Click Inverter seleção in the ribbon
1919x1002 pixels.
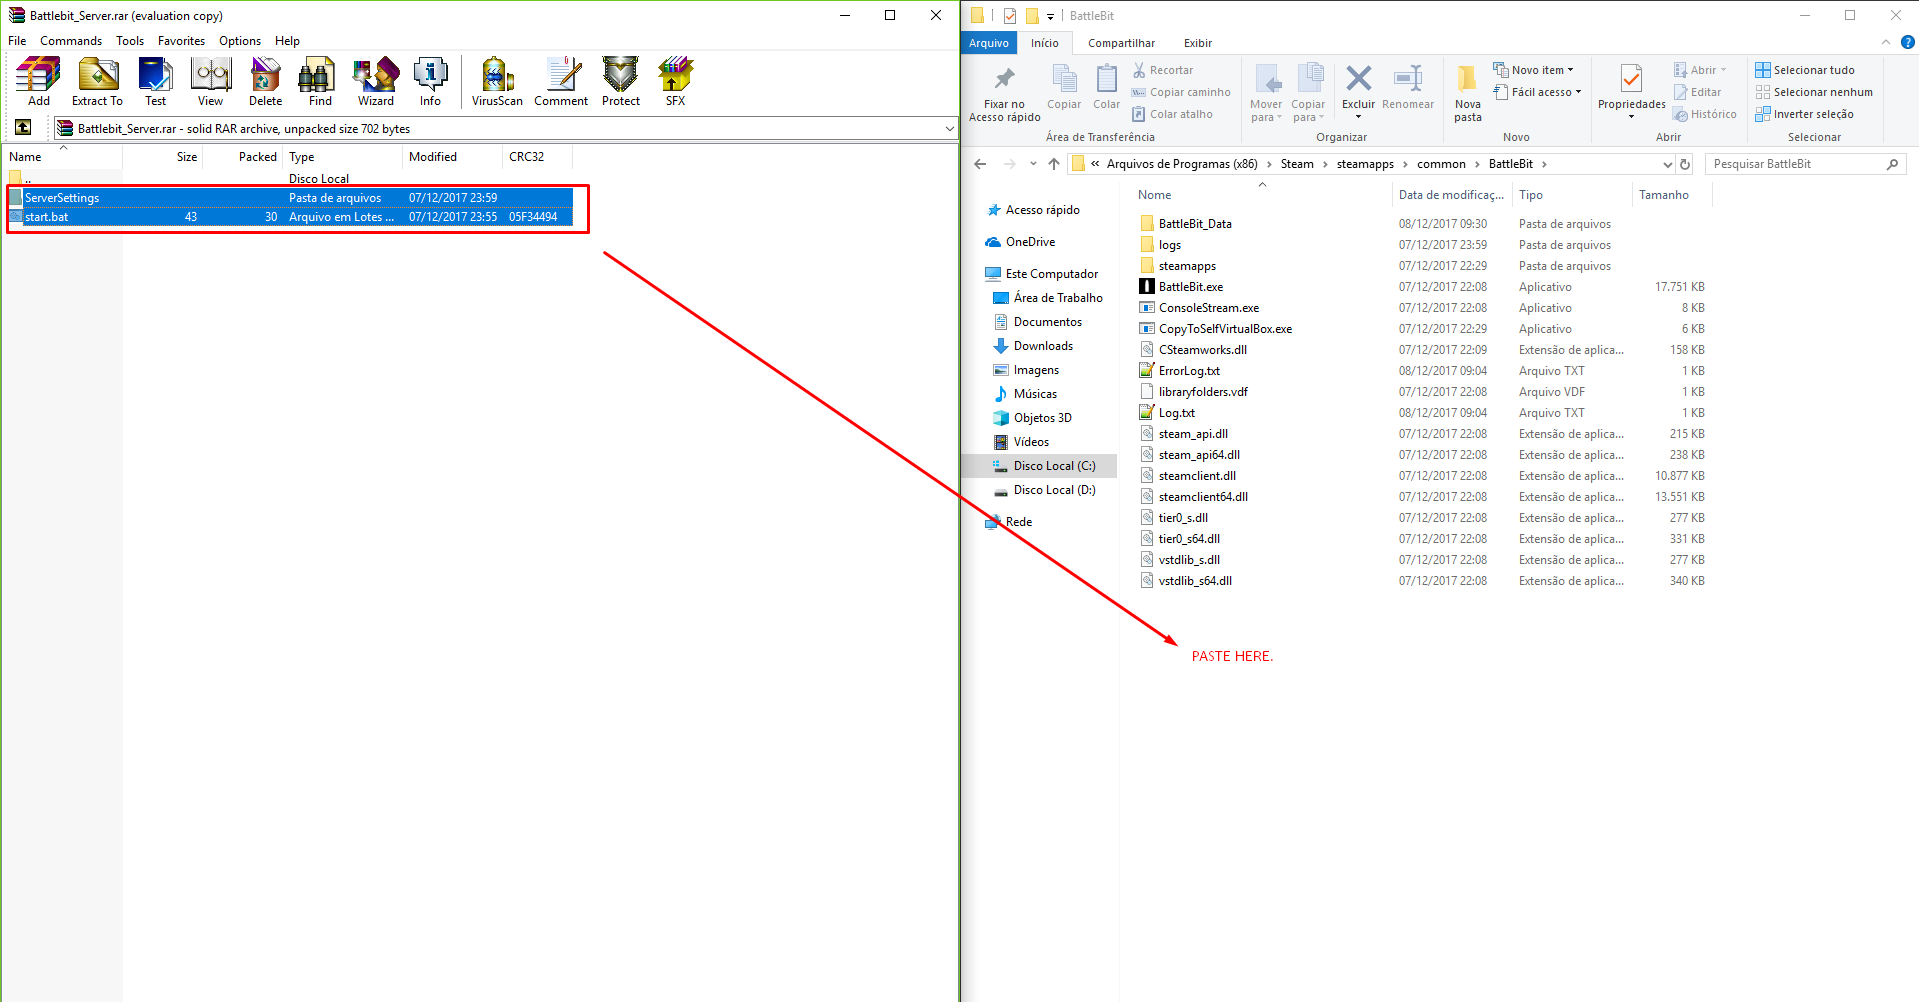point(1804,114)
